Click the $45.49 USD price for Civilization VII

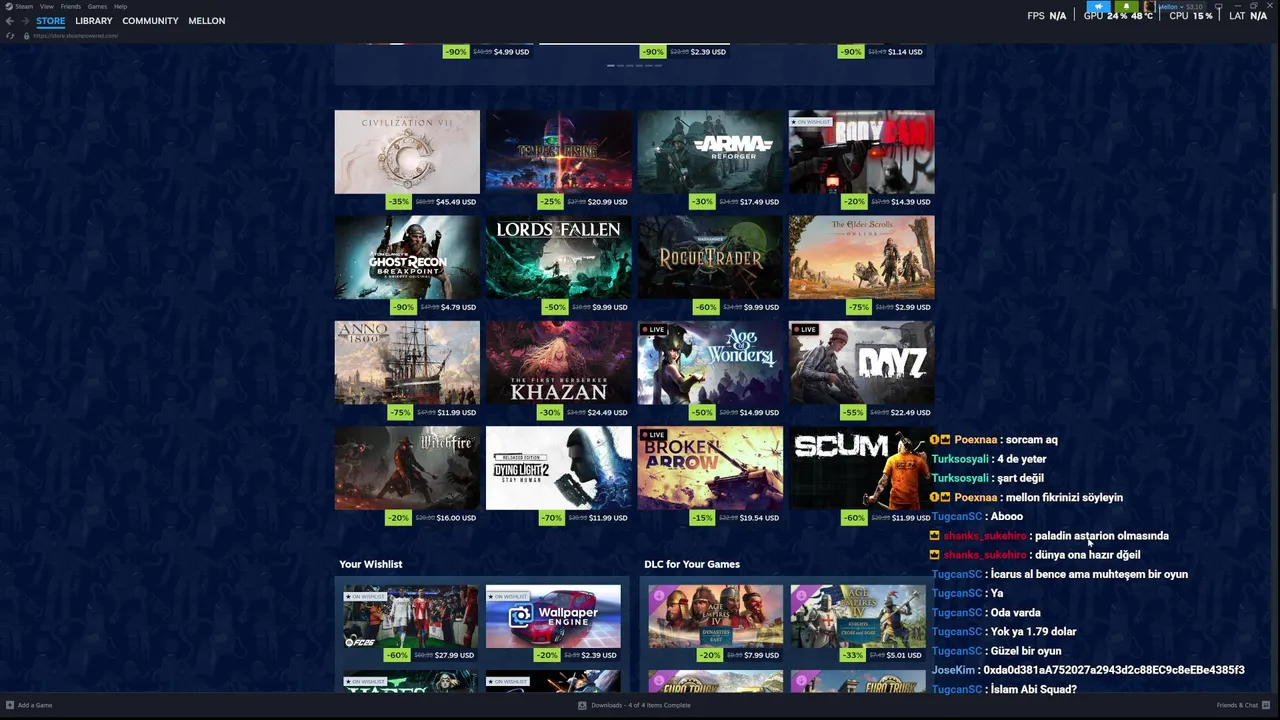click(x=456, y=202)
